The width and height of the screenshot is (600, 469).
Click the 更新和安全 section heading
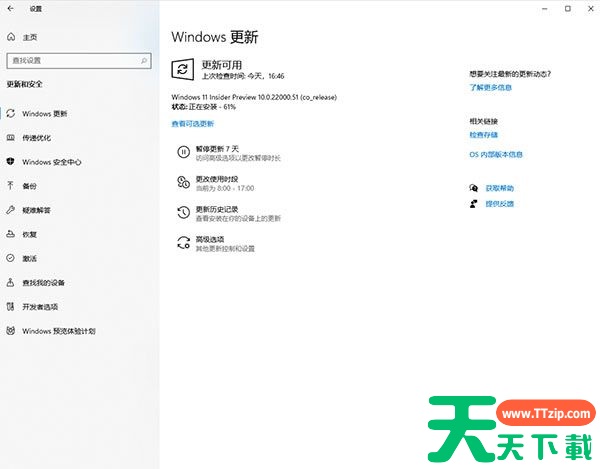(24, 84)
